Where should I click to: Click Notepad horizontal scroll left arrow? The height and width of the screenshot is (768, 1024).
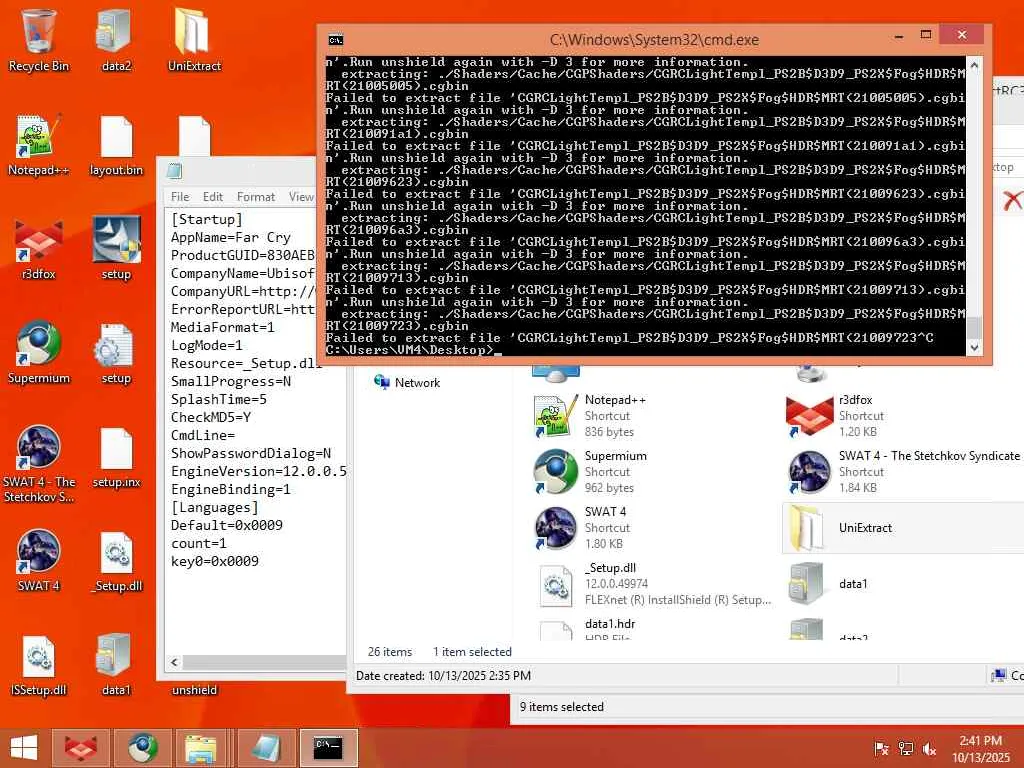[x=174, y=662]
